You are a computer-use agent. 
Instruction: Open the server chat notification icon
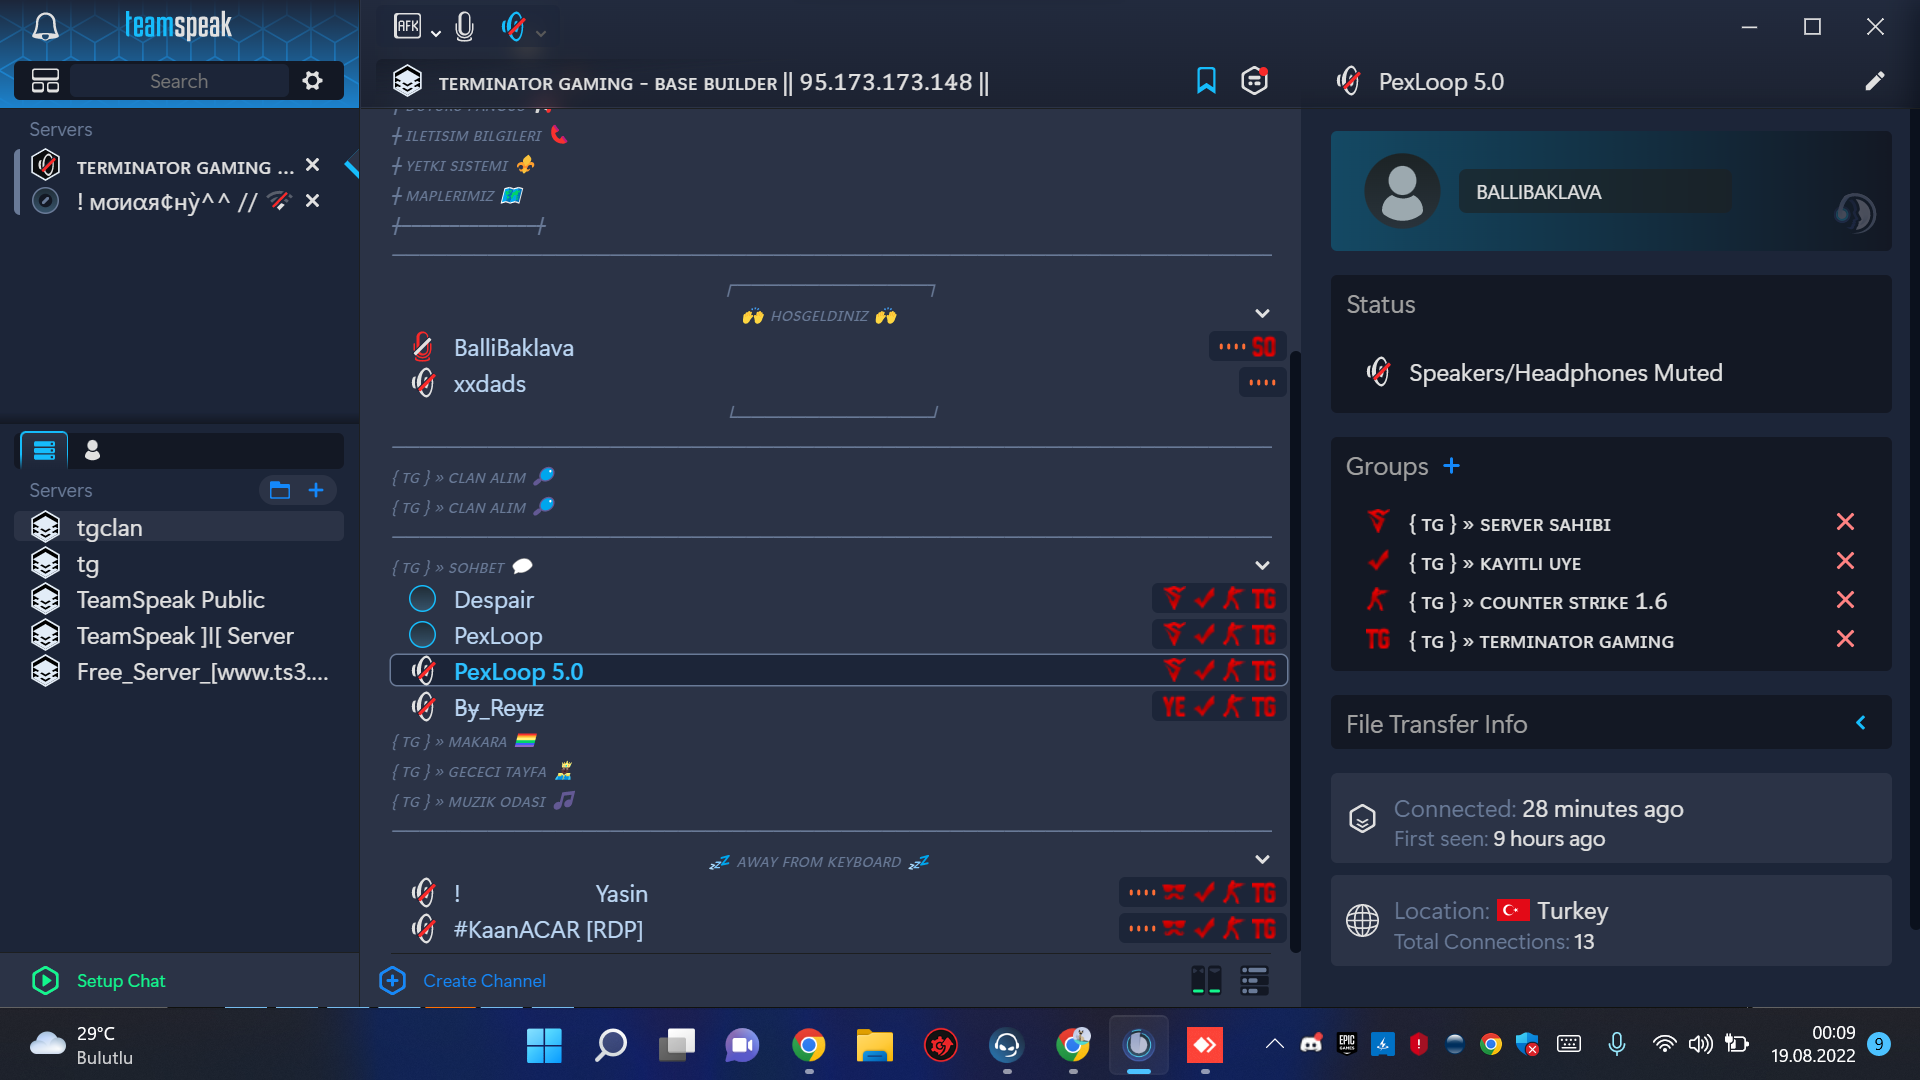tap(1254, 81)
